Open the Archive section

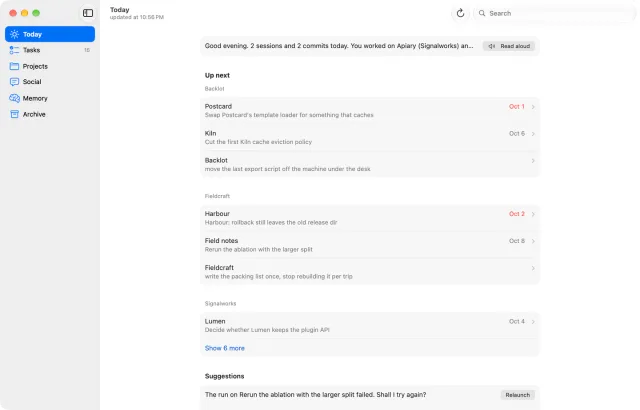(x=50, y=114)
